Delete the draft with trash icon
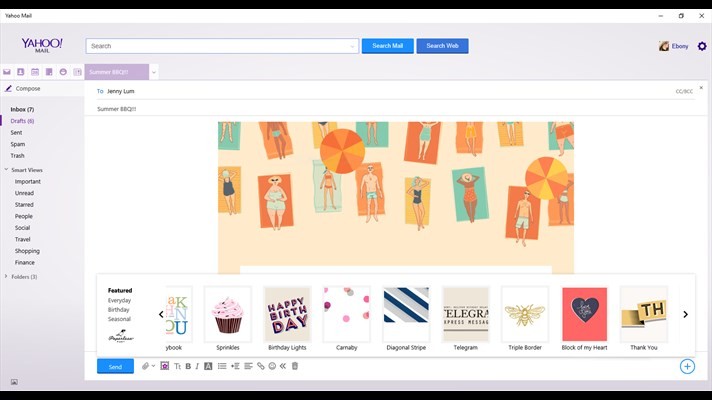 295,366
